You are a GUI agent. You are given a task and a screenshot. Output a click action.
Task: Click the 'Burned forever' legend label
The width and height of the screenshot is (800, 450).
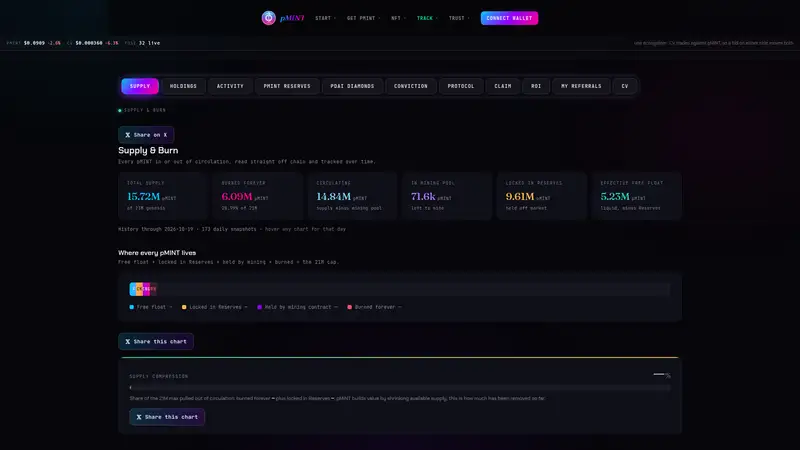(x=375, y=307)
